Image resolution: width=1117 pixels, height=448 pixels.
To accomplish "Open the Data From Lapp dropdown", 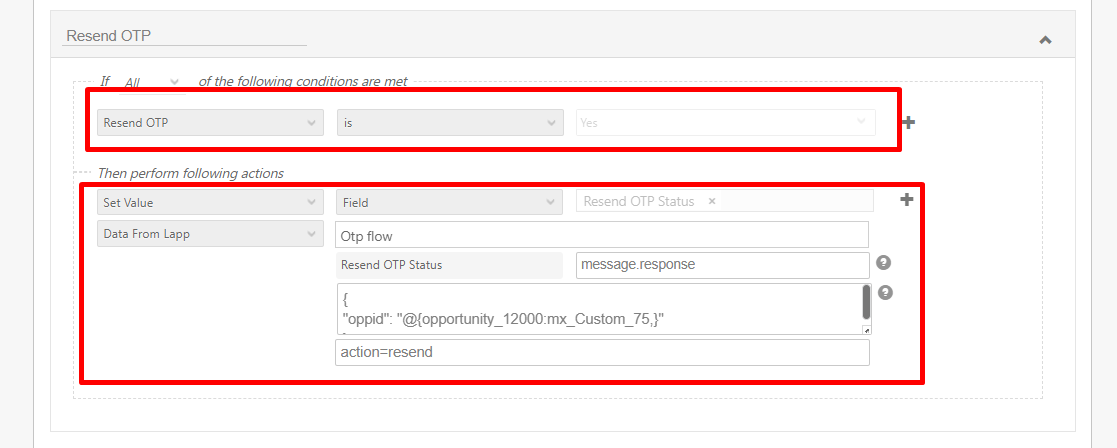I will tap(210, 235).
